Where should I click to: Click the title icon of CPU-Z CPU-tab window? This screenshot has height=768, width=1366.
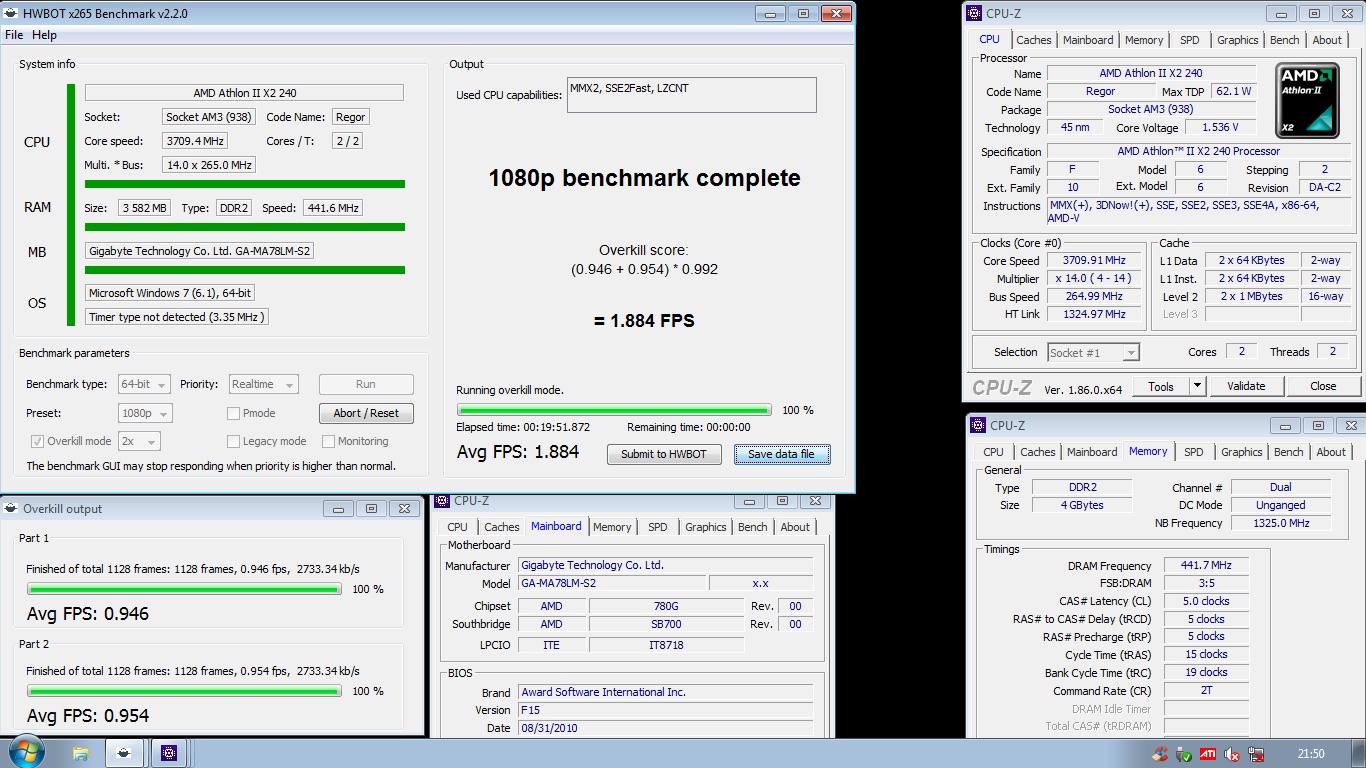click(975, 13)
